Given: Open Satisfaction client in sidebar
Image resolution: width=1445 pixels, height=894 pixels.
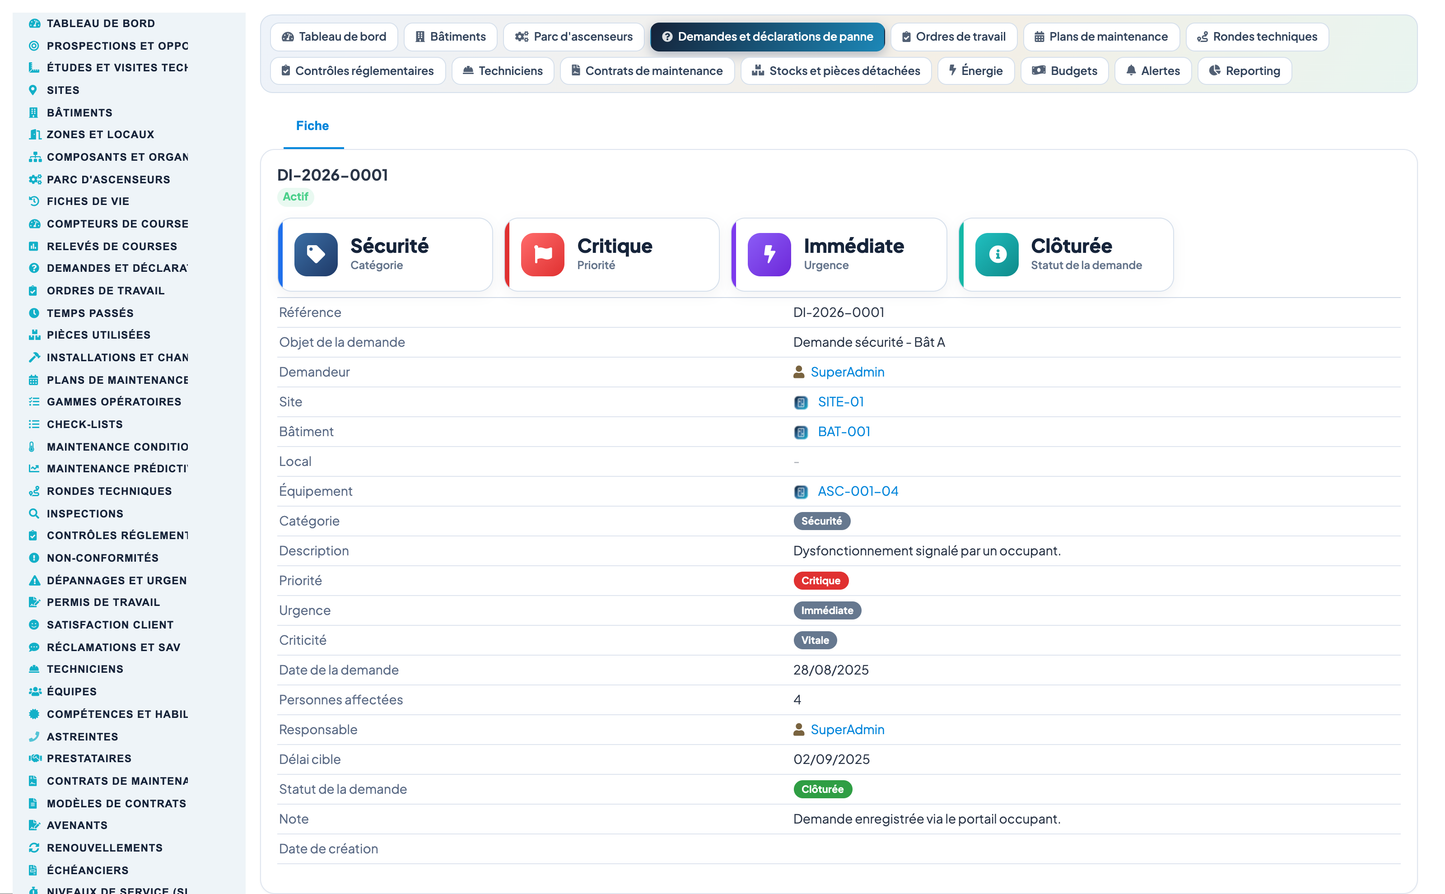Looking at the screenshot, I should click(110, 625).
